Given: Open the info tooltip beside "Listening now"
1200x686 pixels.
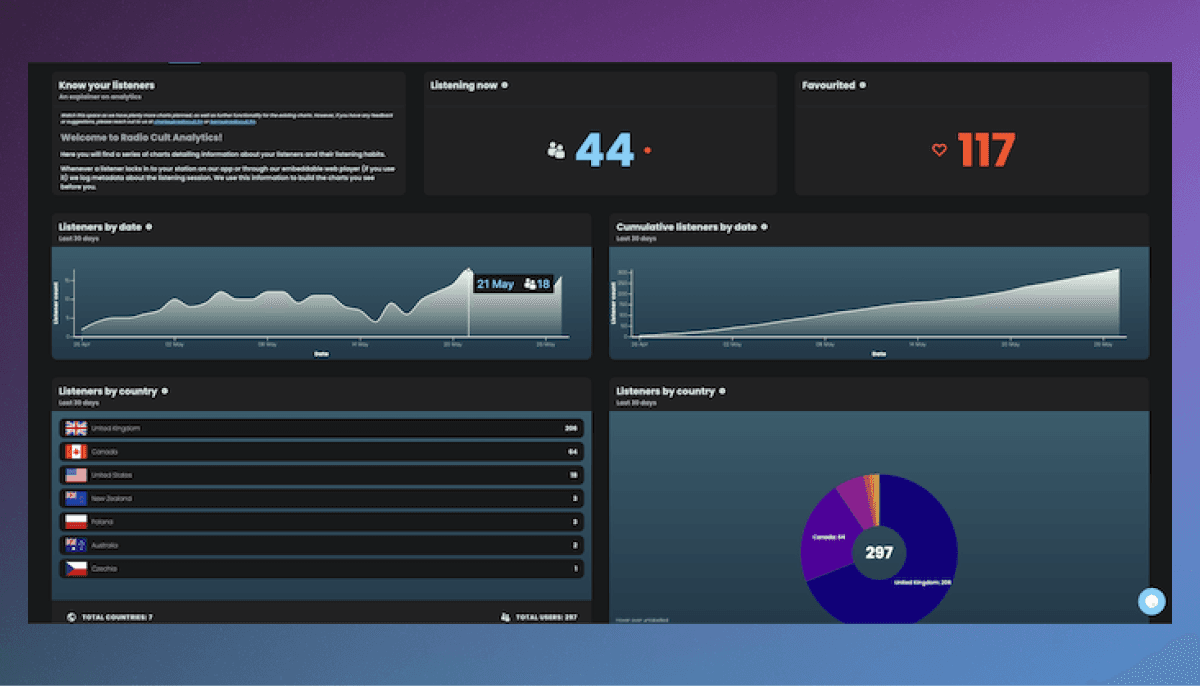Looking at the screenshot, I should click(505, 86).
